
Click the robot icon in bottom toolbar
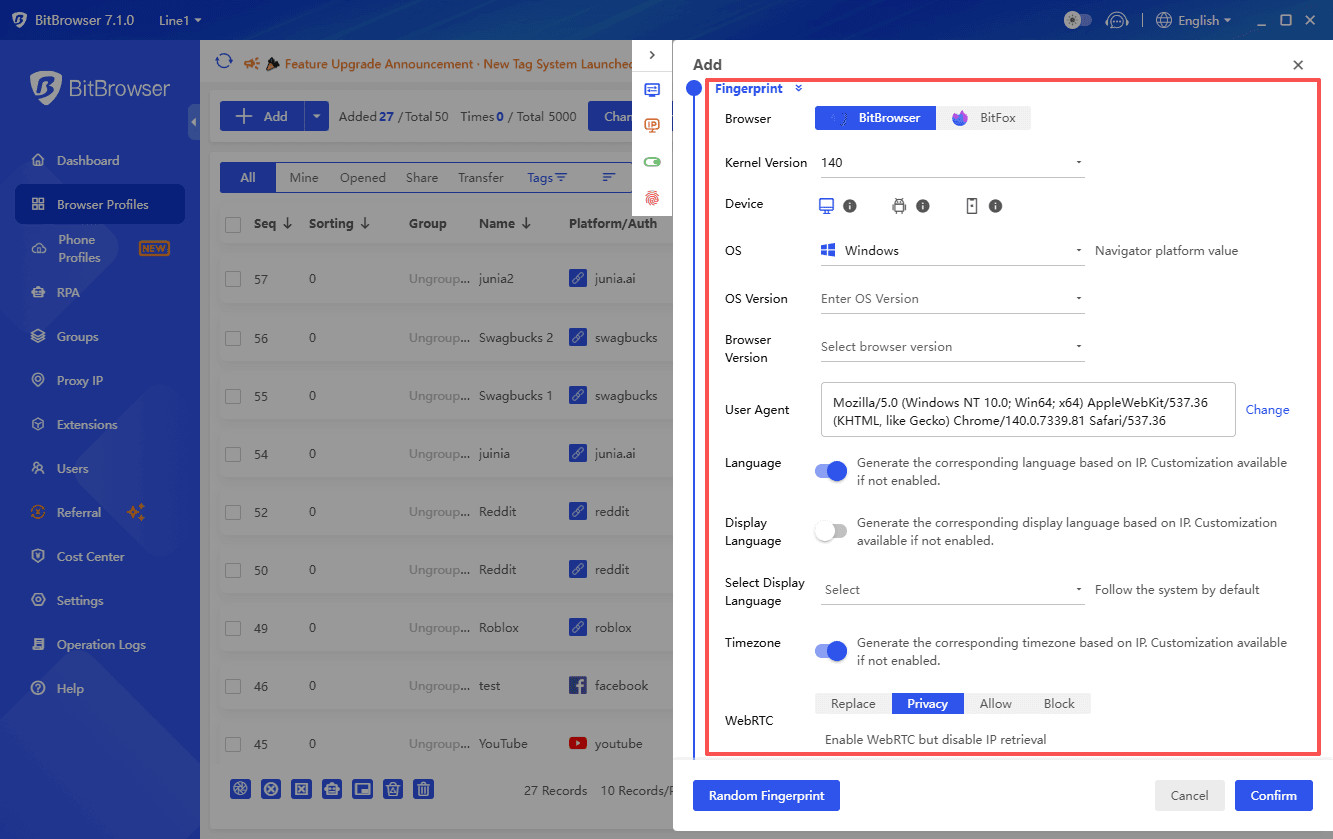point(332,789)
